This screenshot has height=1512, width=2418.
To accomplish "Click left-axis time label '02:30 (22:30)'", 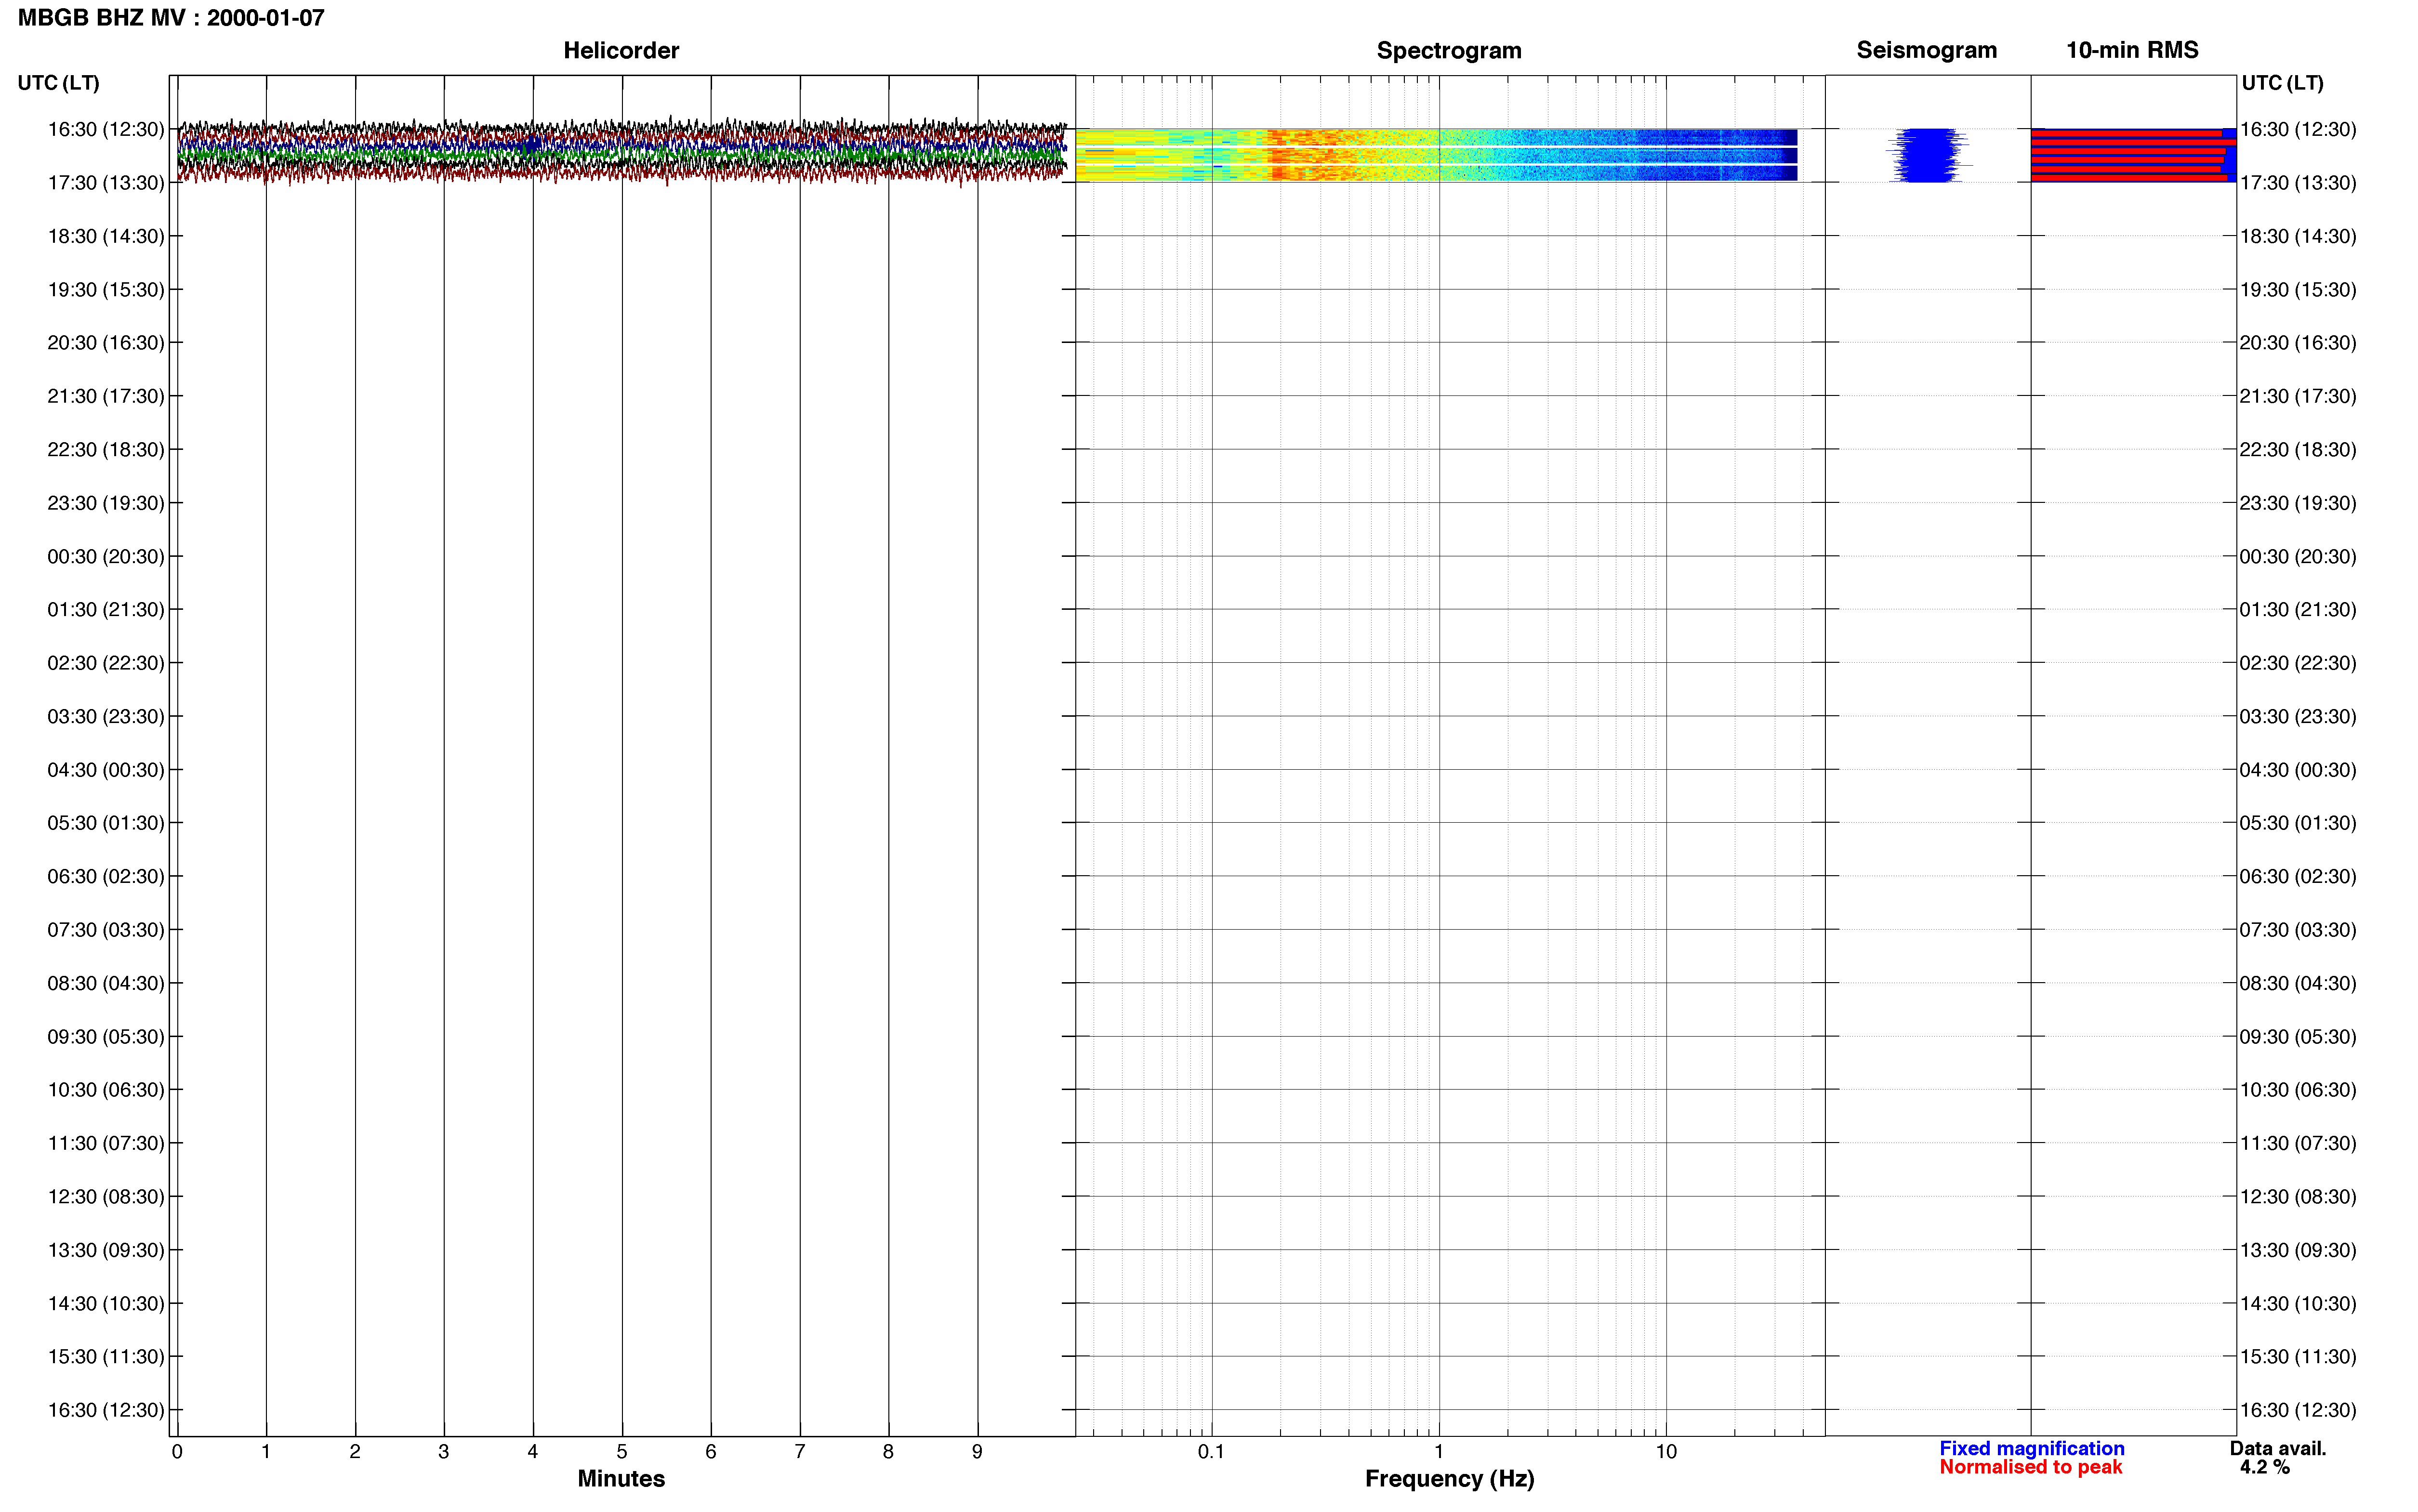I will coord(106,663).
